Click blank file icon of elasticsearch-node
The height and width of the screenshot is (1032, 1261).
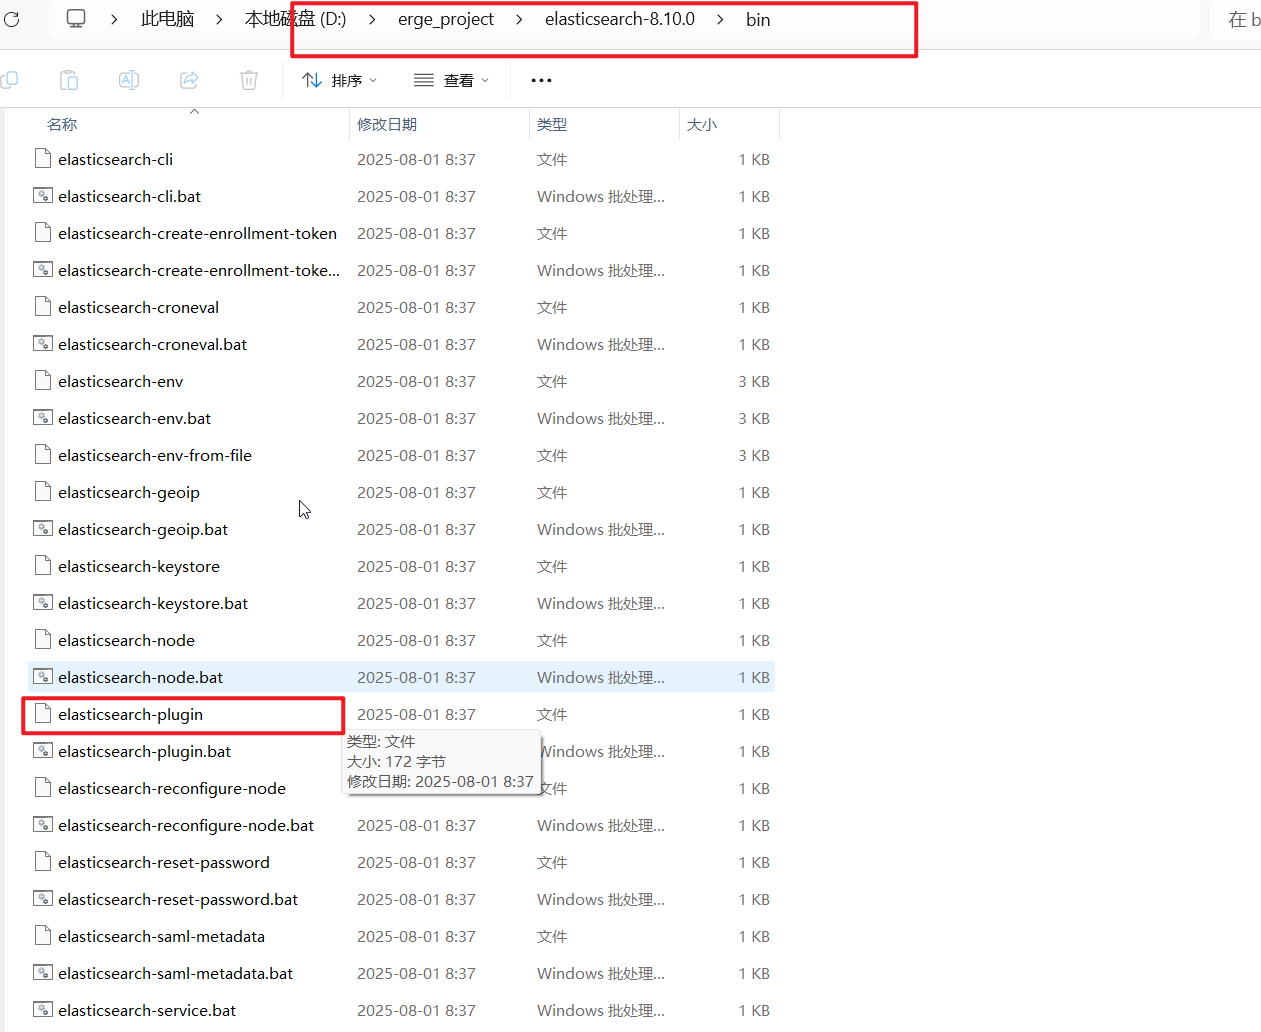[x=43, y=640]
